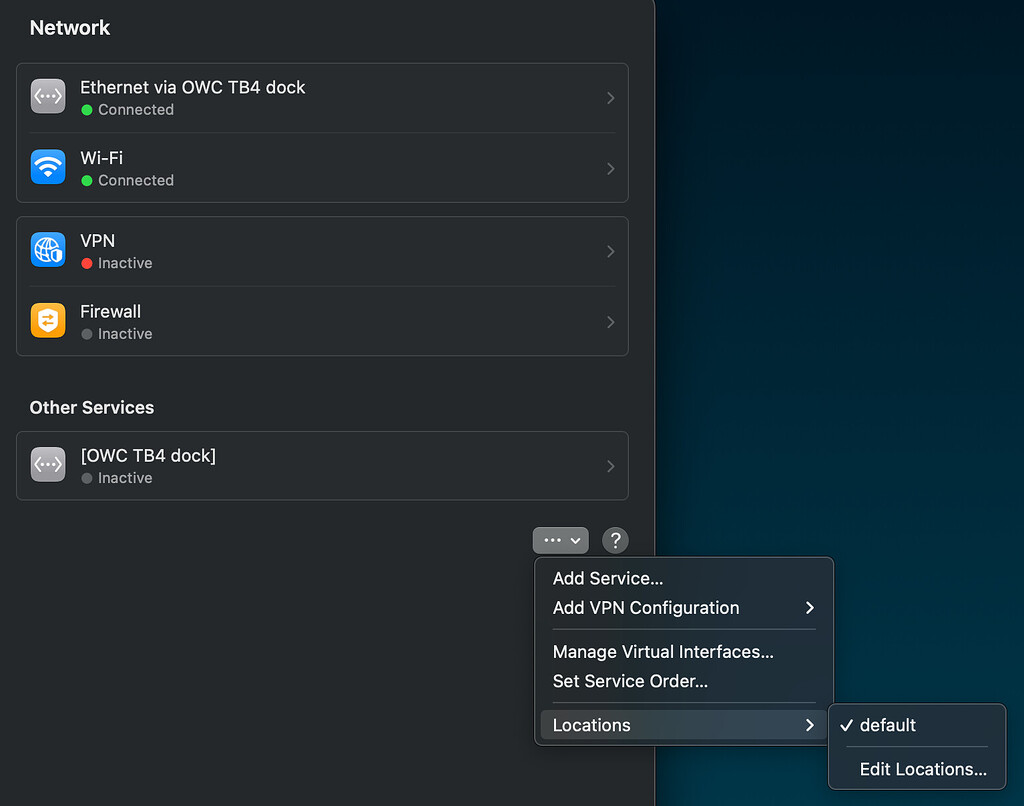Select the [OWC TB4 dock] adapter icon
The width and height of the screenshot is (1024, 806).
tap(47, 465)
